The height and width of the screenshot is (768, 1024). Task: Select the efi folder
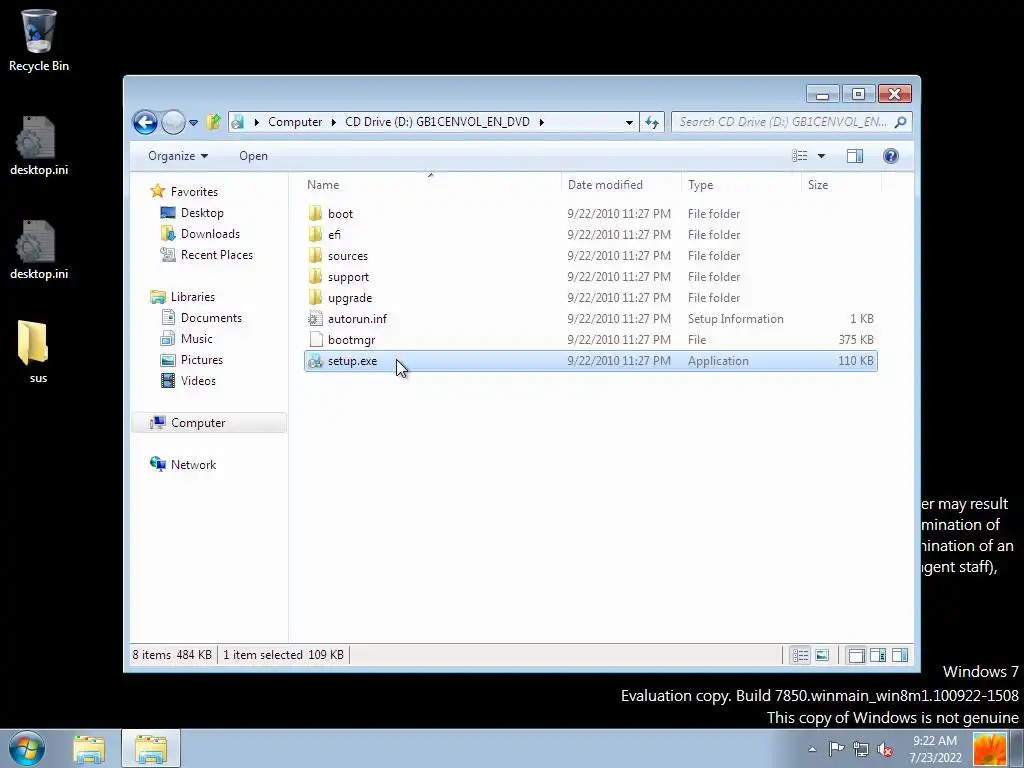(x=590, y=234)
